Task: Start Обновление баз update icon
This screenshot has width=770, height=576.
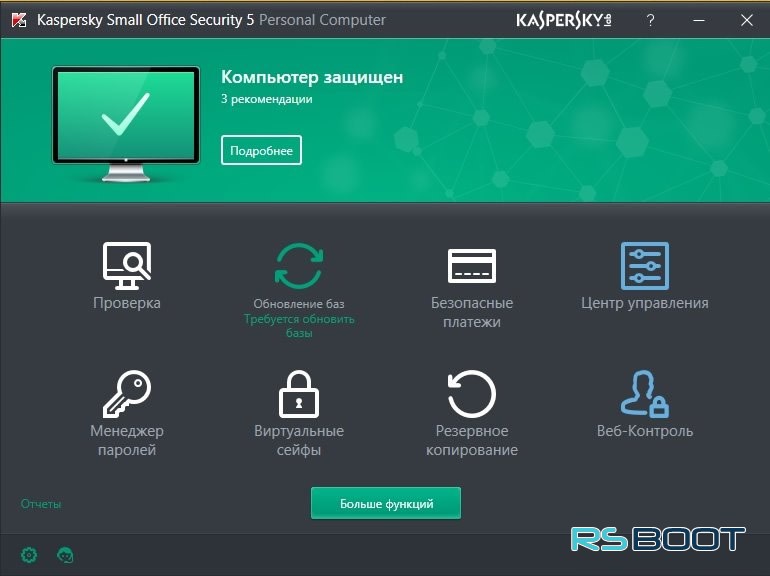Action: [x=299, y=266]
